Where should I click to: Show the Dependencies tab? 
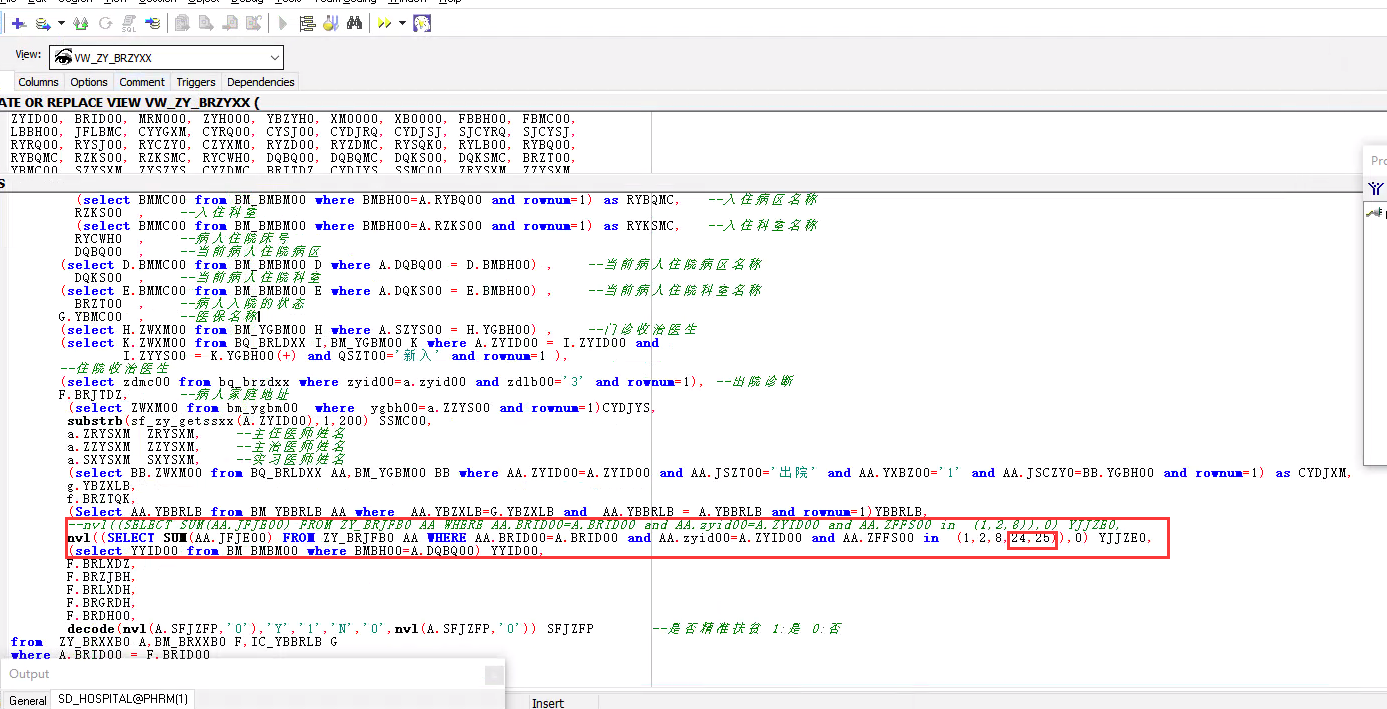(x=261, y=82)
